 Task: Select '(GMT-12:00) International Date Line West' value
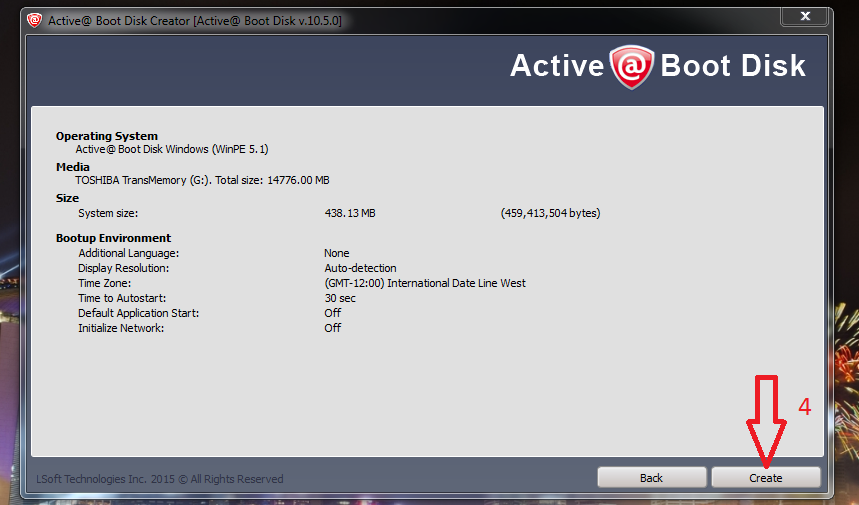click(x=425, y=283)
